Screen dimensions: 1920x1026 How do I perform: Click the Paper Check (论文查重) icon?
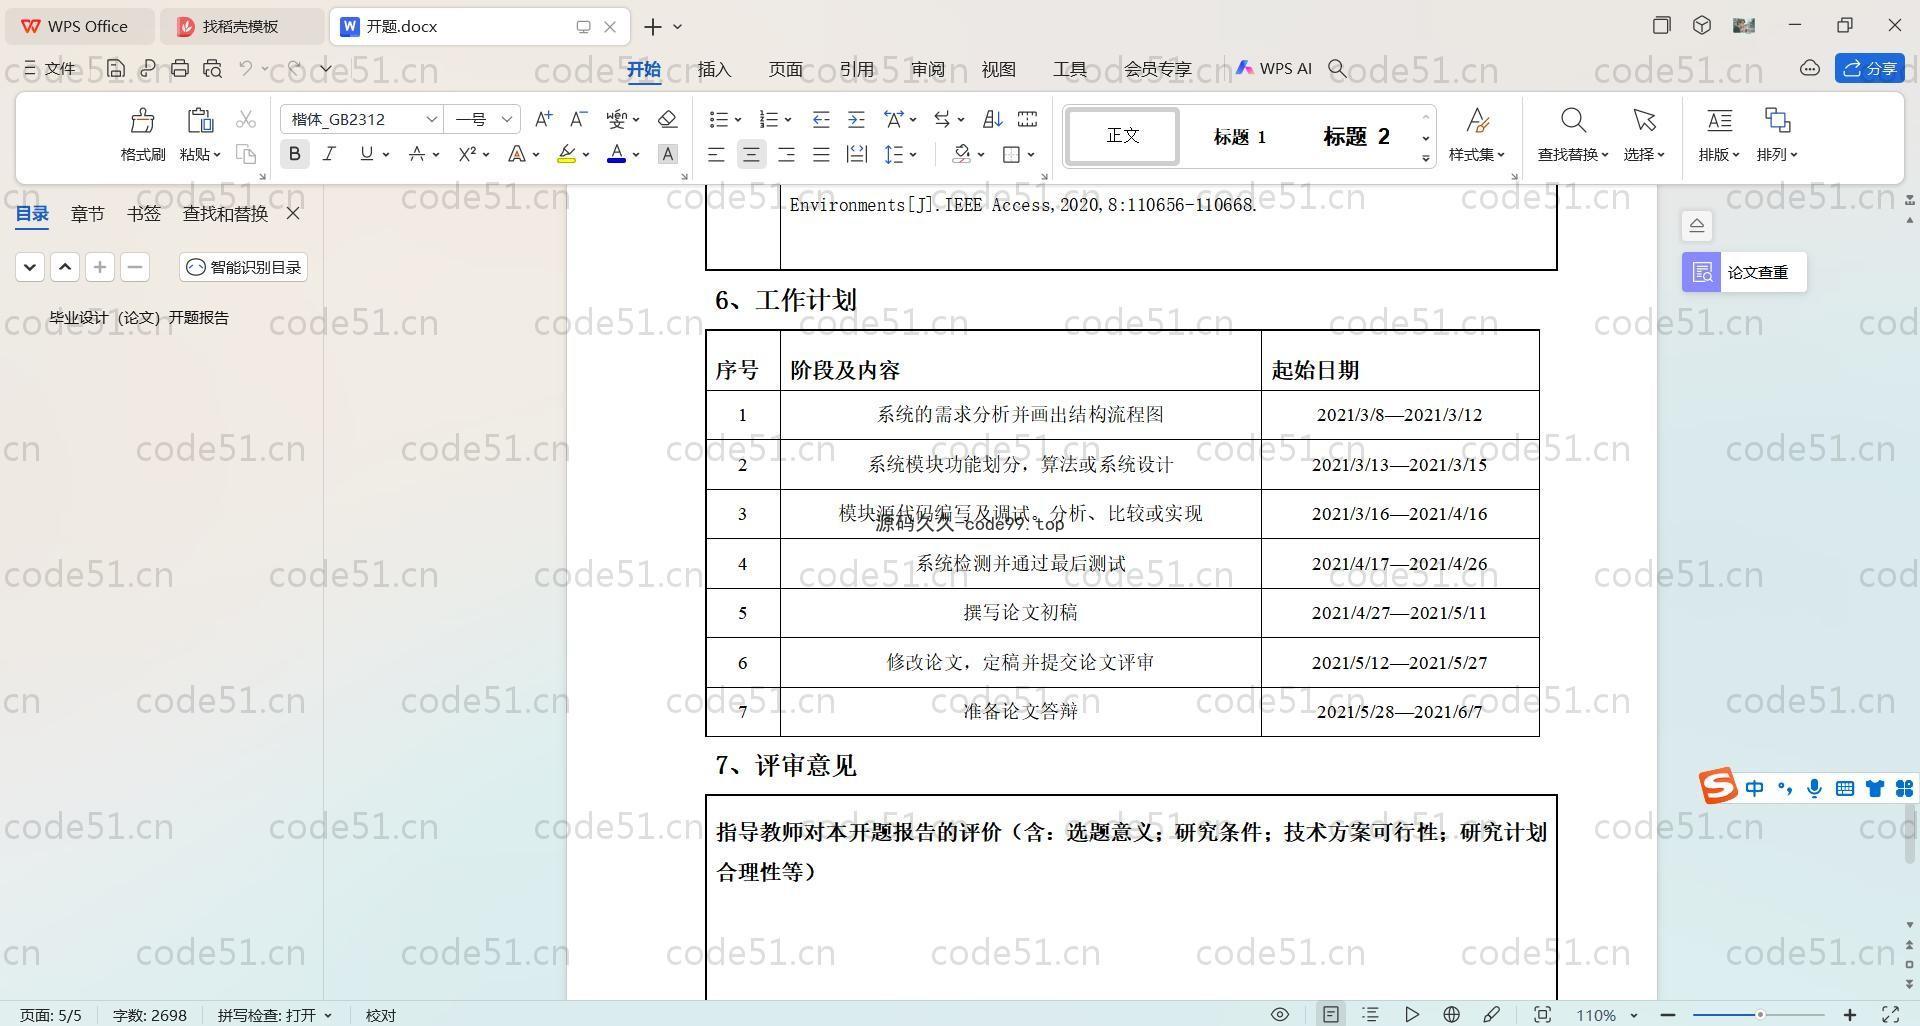pos(1702,272)
